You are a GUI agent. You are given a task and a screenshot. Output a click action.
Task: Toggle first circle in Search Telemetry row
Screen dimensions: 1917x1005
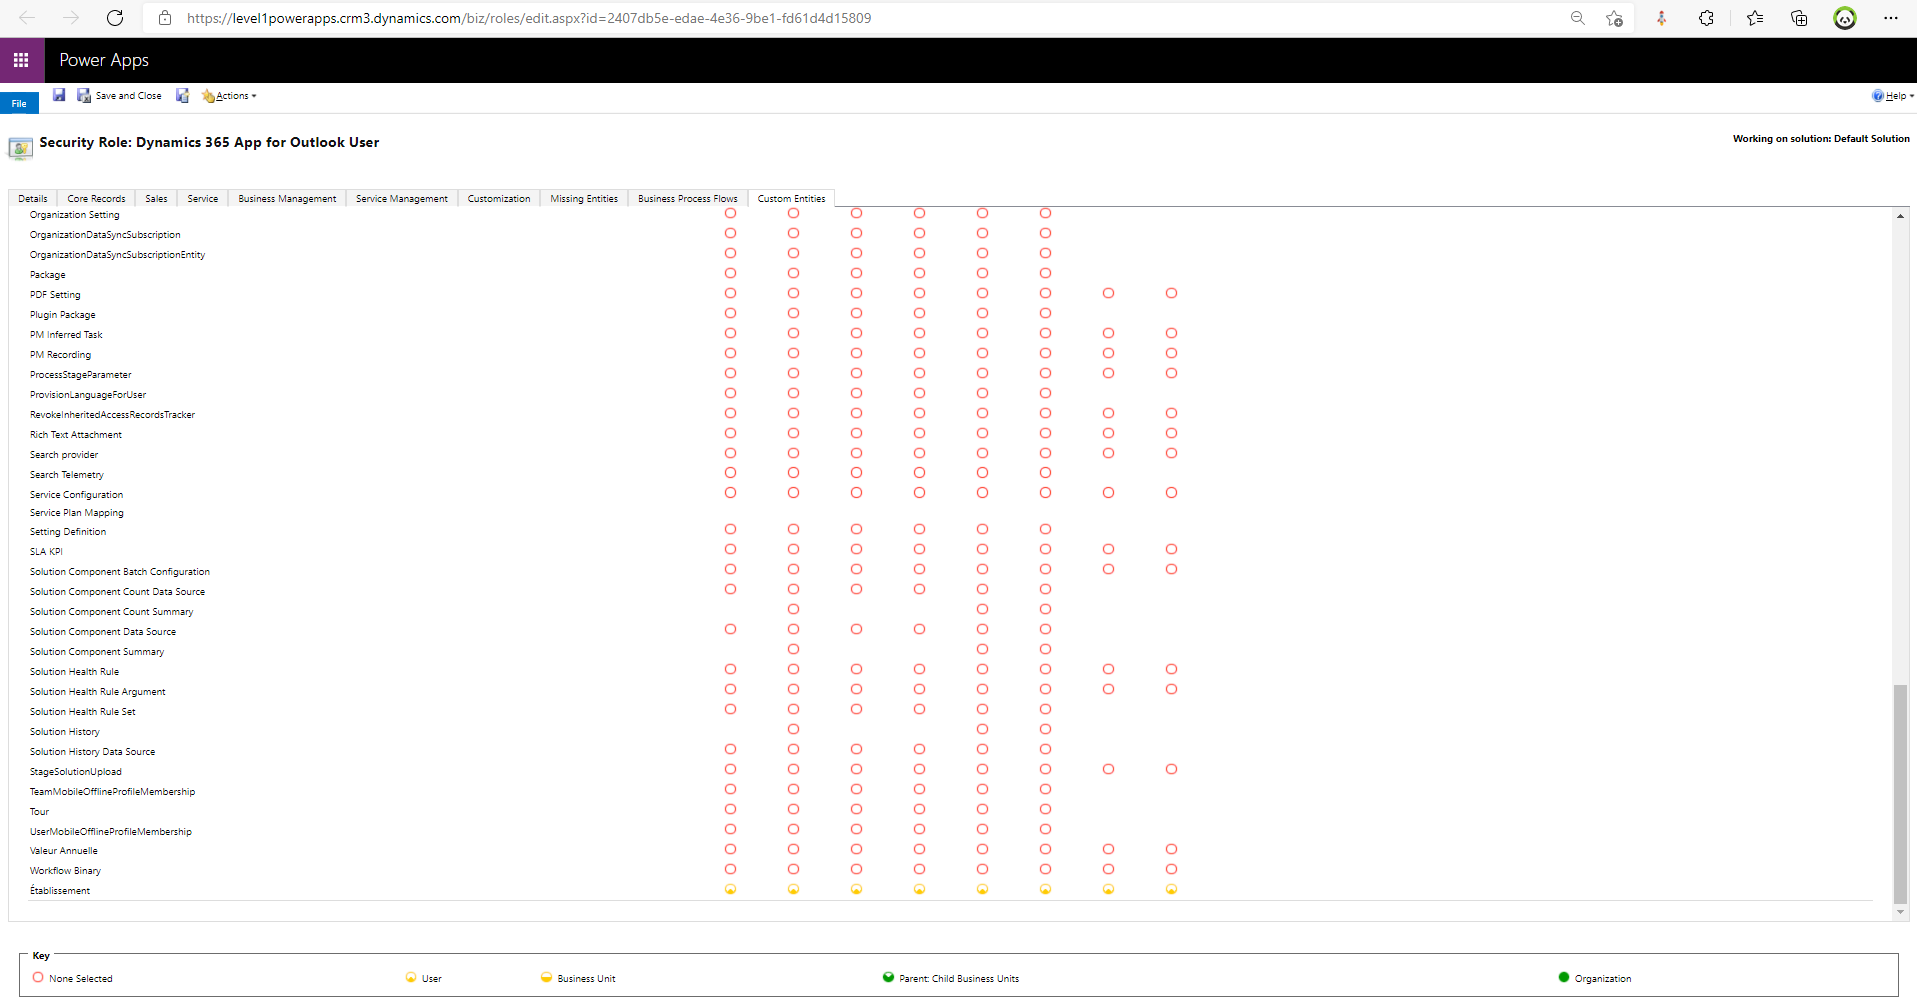pos(730,472)
